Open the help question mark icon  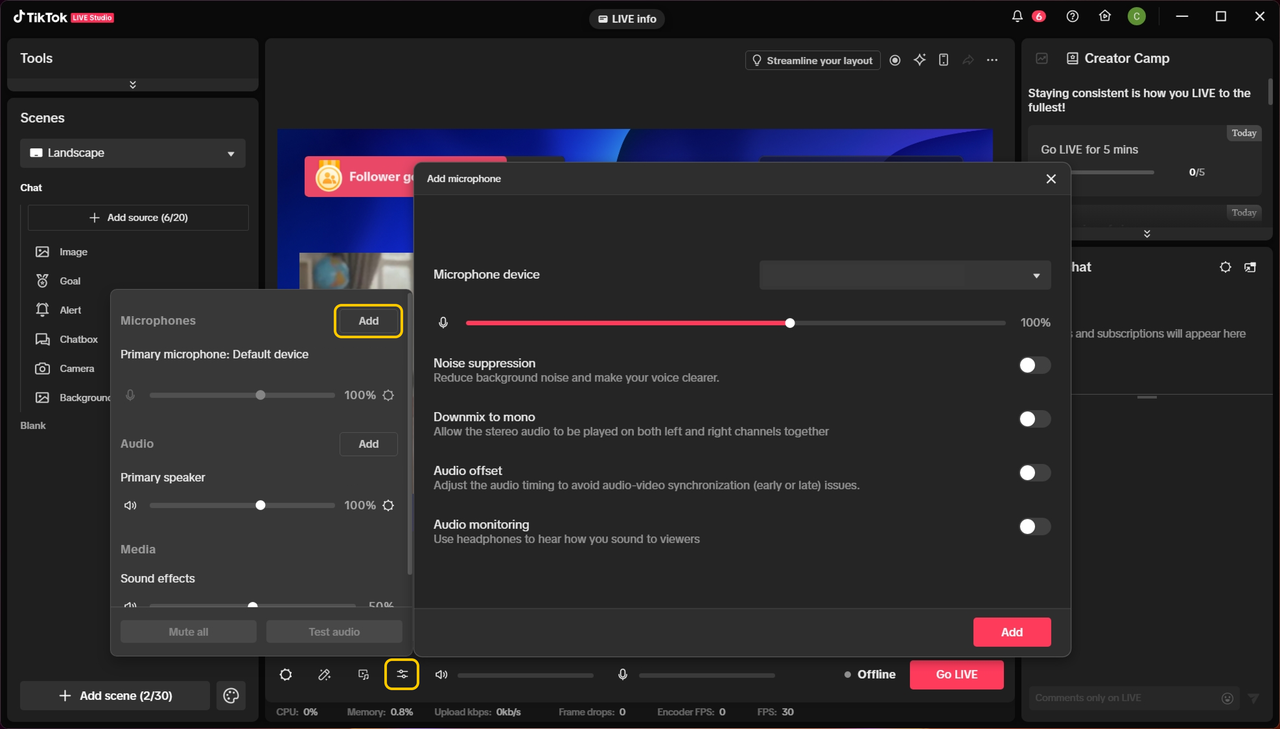click(1072, 17)
